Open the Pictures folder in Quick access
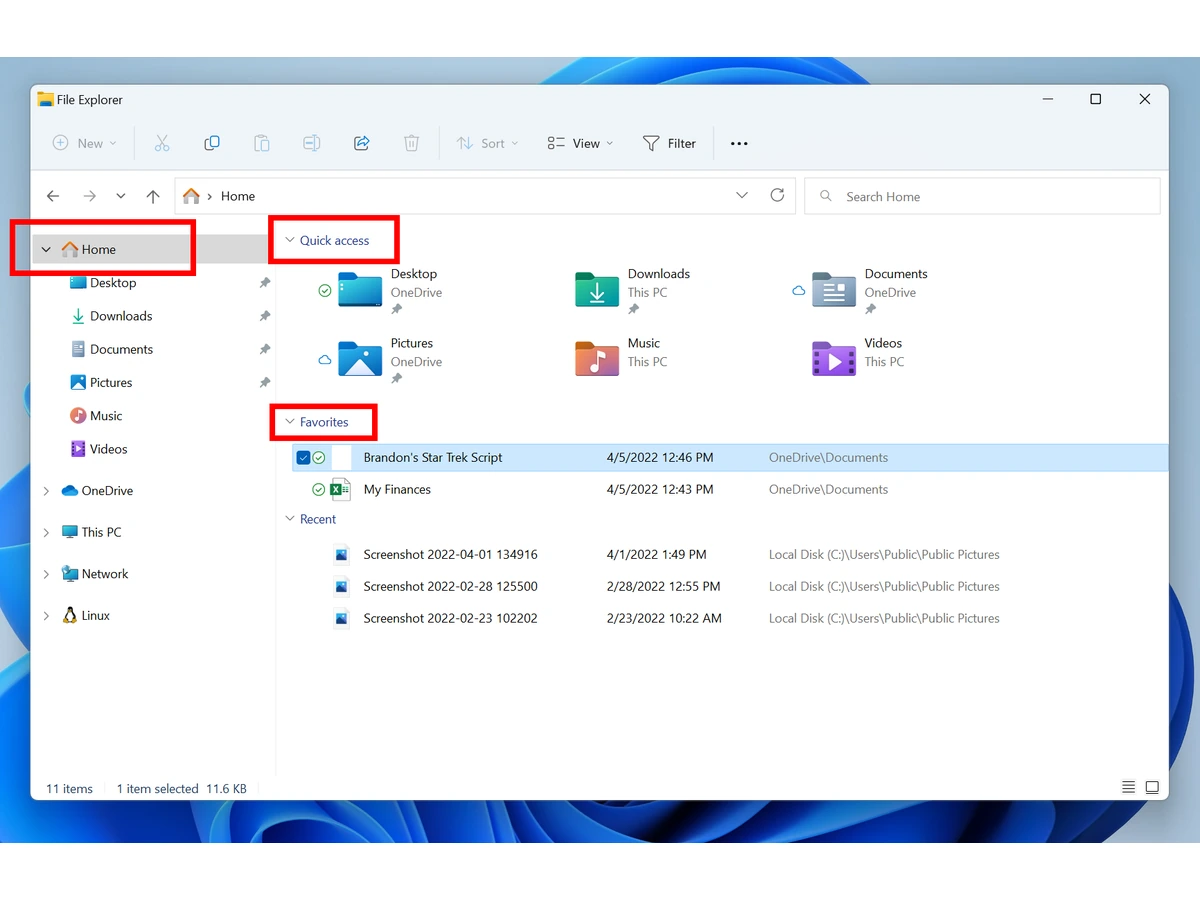Viewport: 1200px width, 900px height. point(360,359)
